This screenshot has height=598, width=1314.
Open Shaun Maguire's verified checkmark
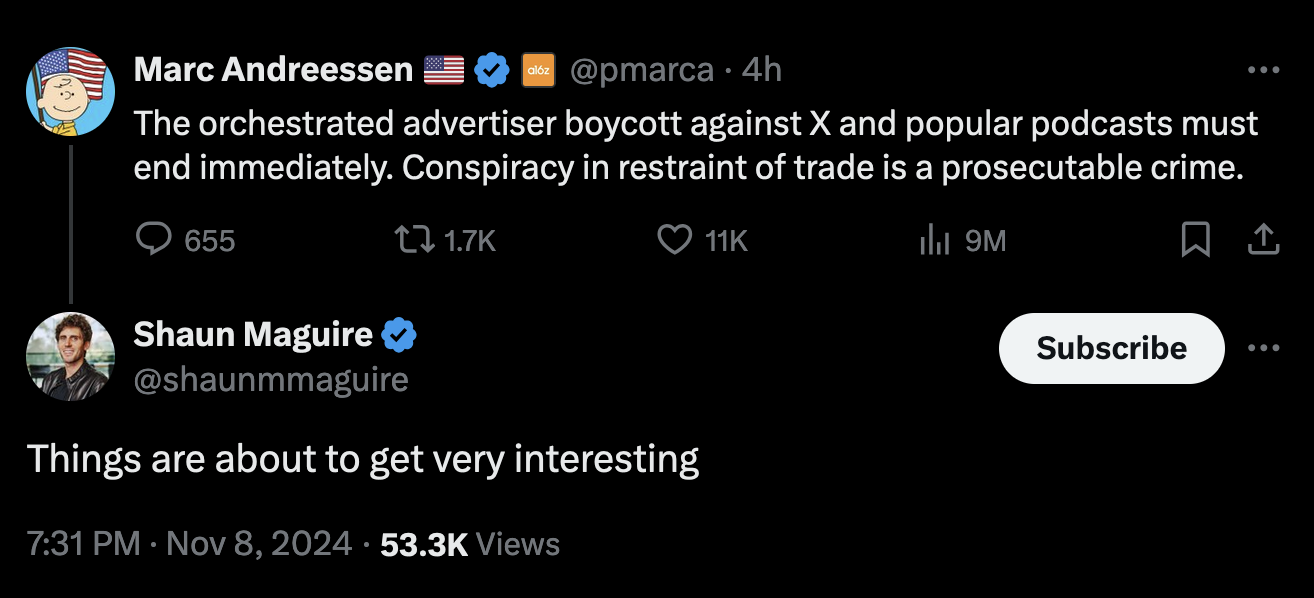click(x=400, y=334)
